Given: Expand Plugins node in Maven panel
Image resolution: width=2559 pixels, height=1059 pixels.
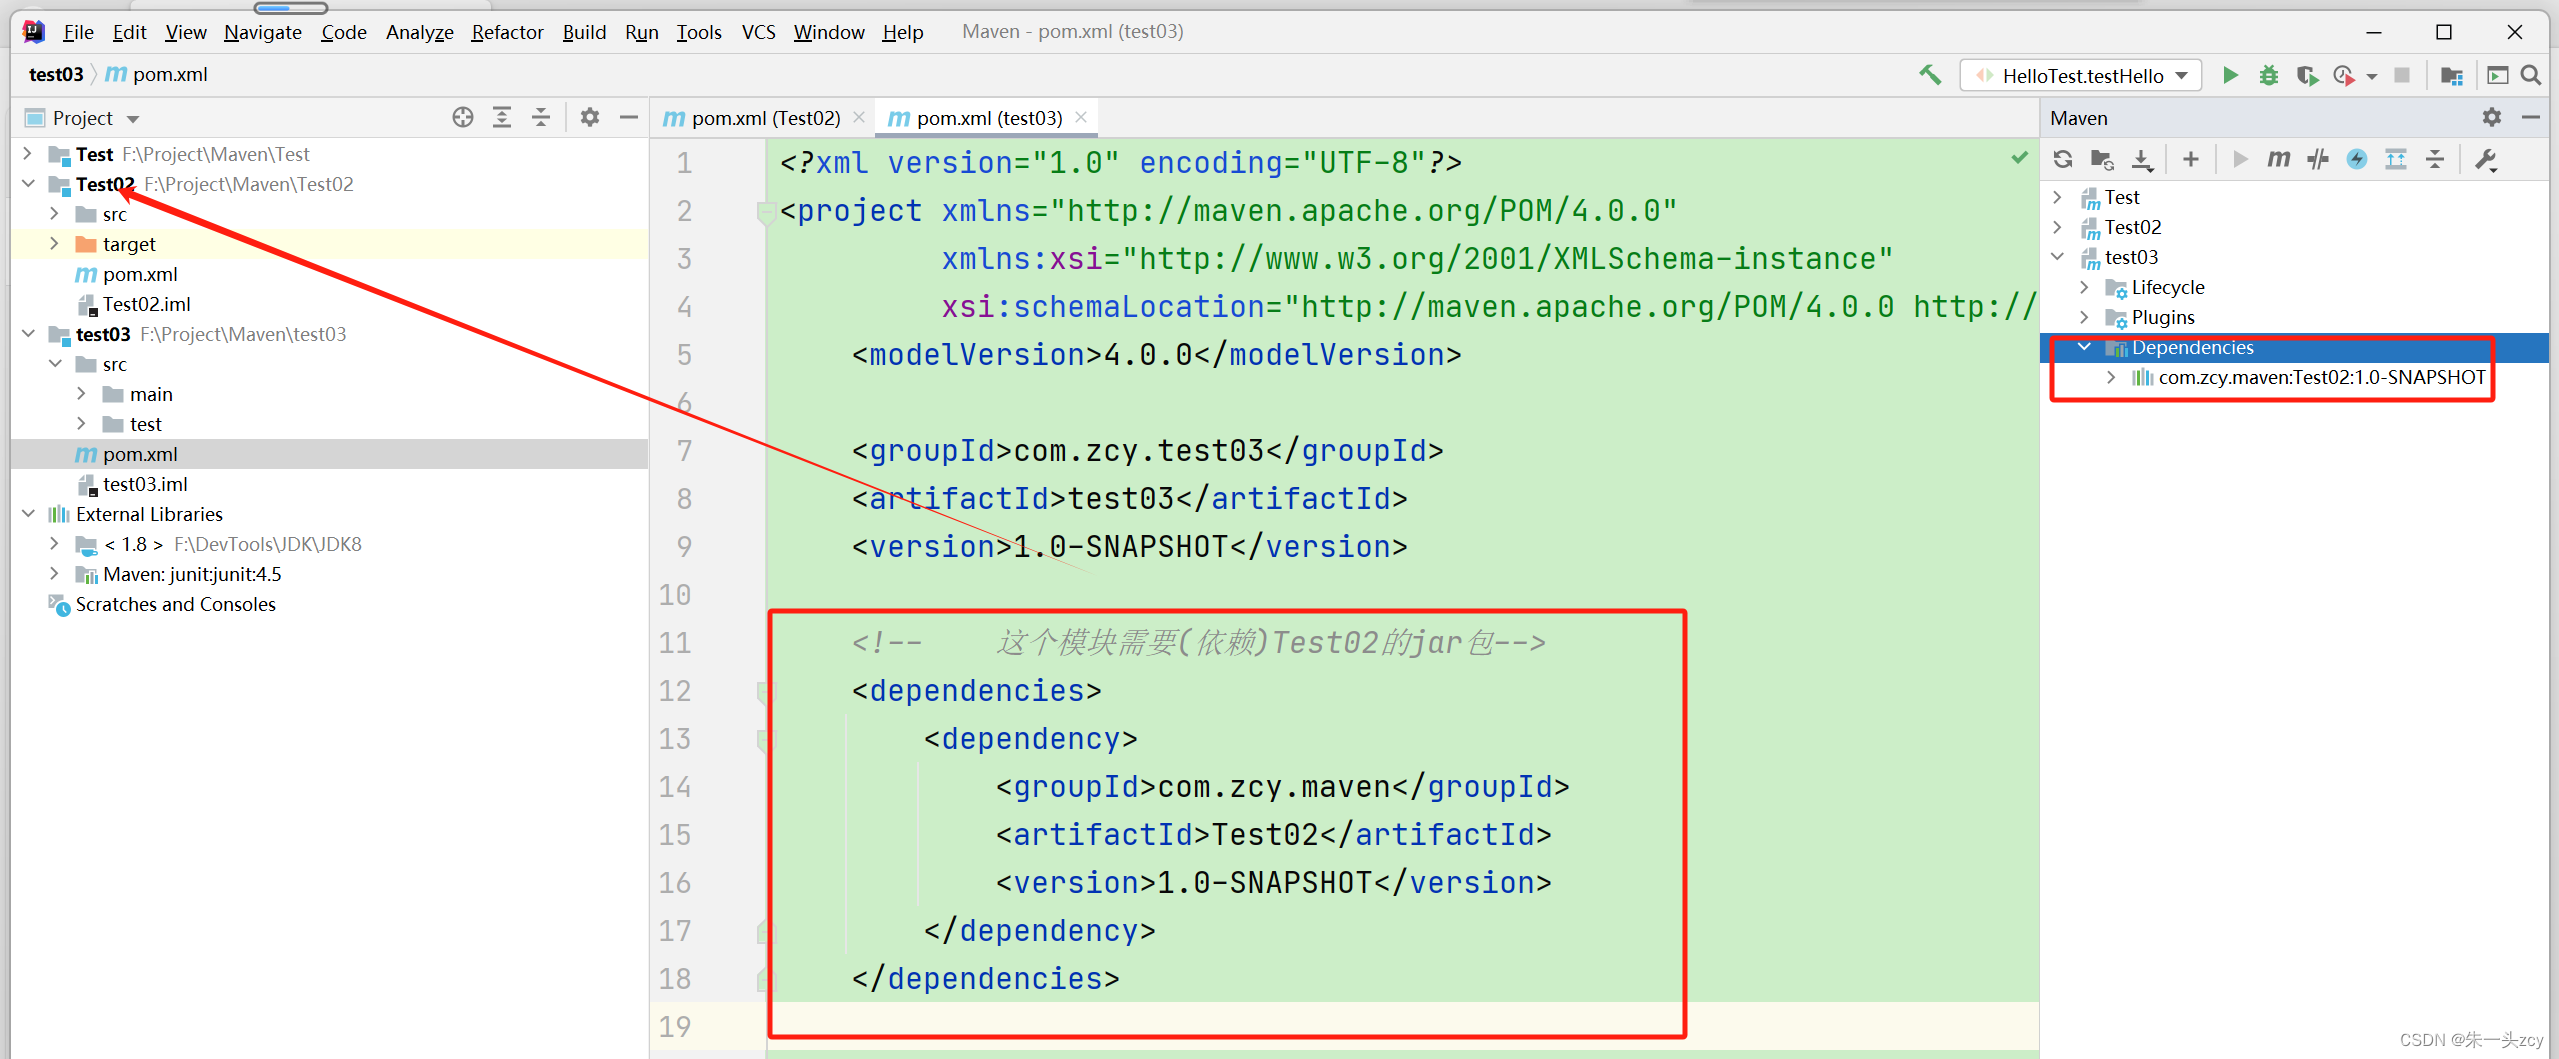Looking at the screenshot, I should [x=2084, y=317].
